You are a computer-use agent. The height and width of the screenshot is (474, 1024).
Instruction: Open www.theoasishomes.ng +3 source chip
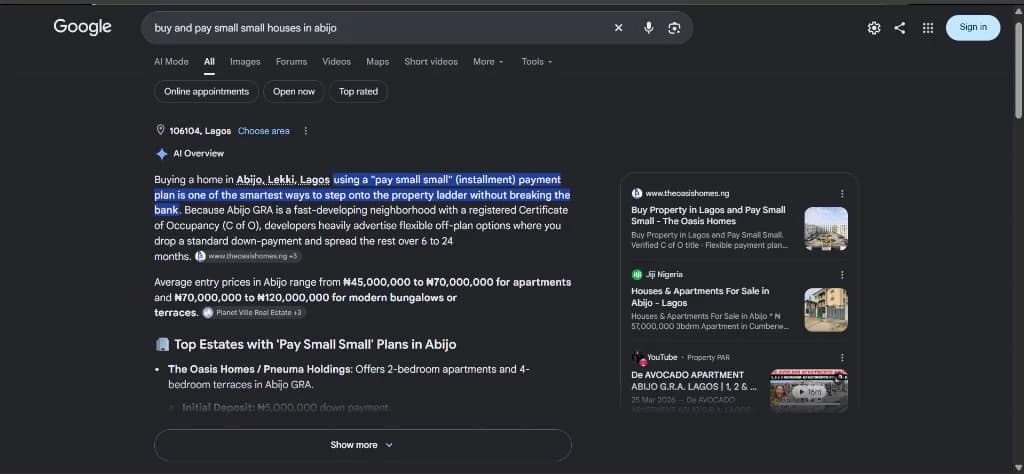248,256
